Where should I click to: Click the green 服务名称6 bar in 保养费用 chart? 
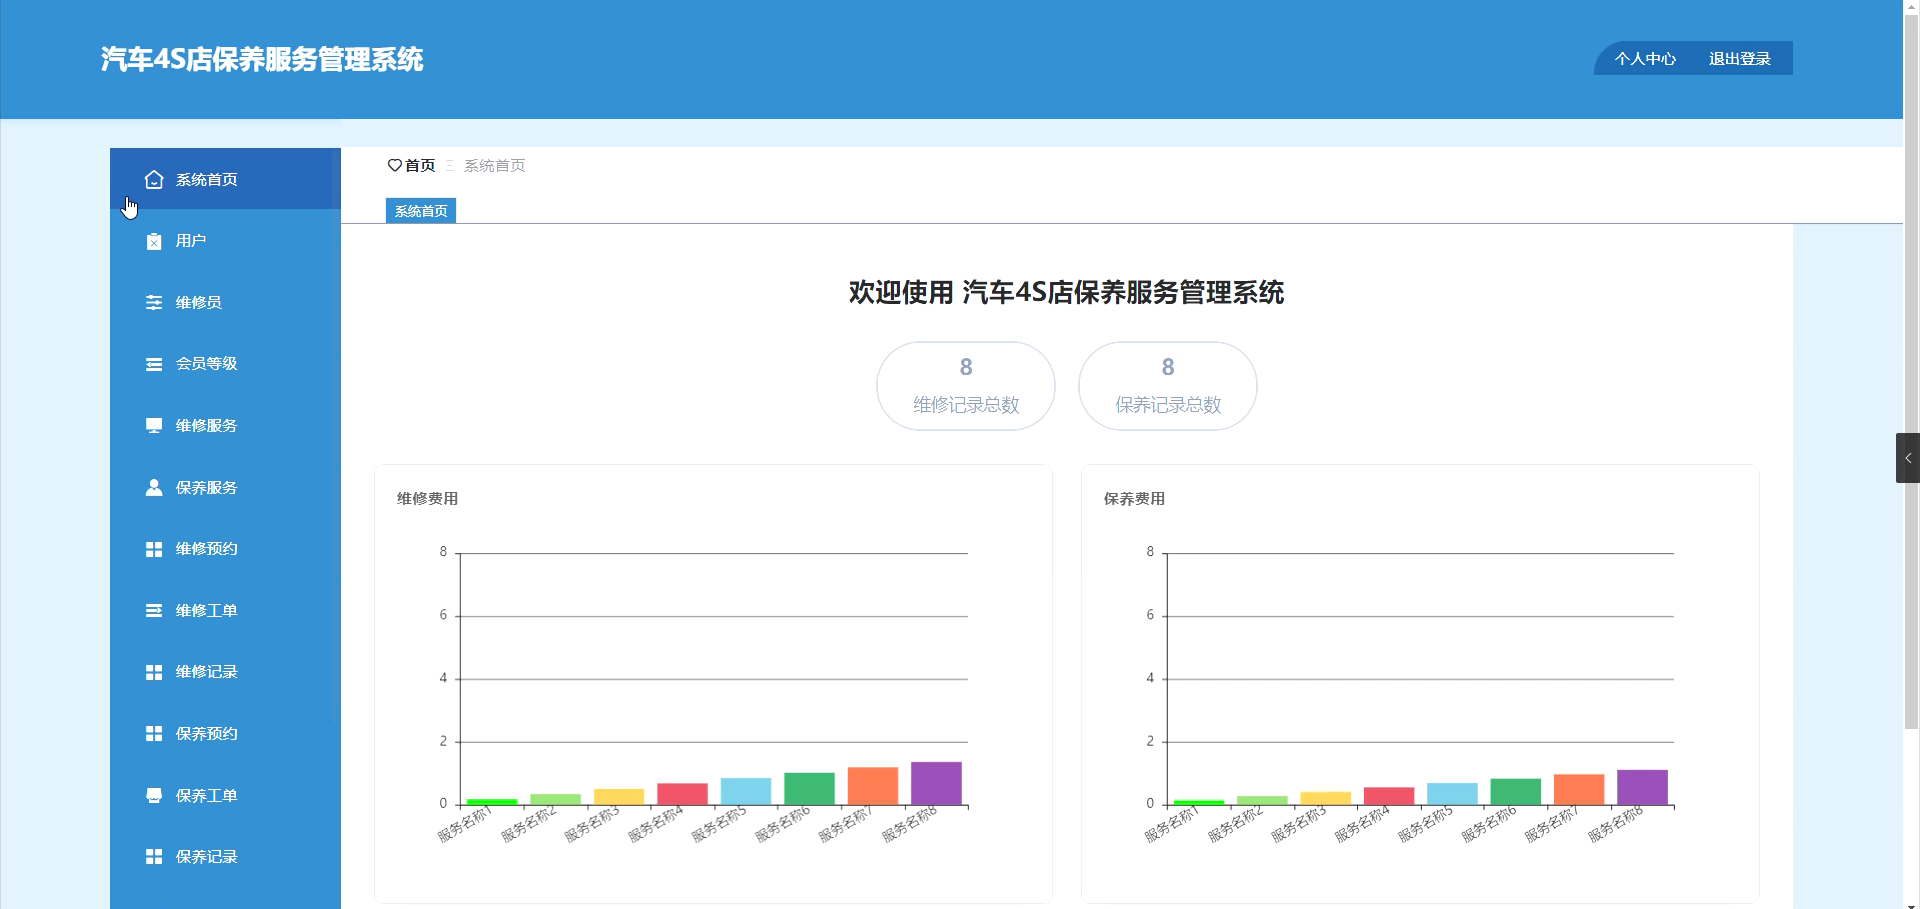pyautogui.click(x=1516, y=792)
